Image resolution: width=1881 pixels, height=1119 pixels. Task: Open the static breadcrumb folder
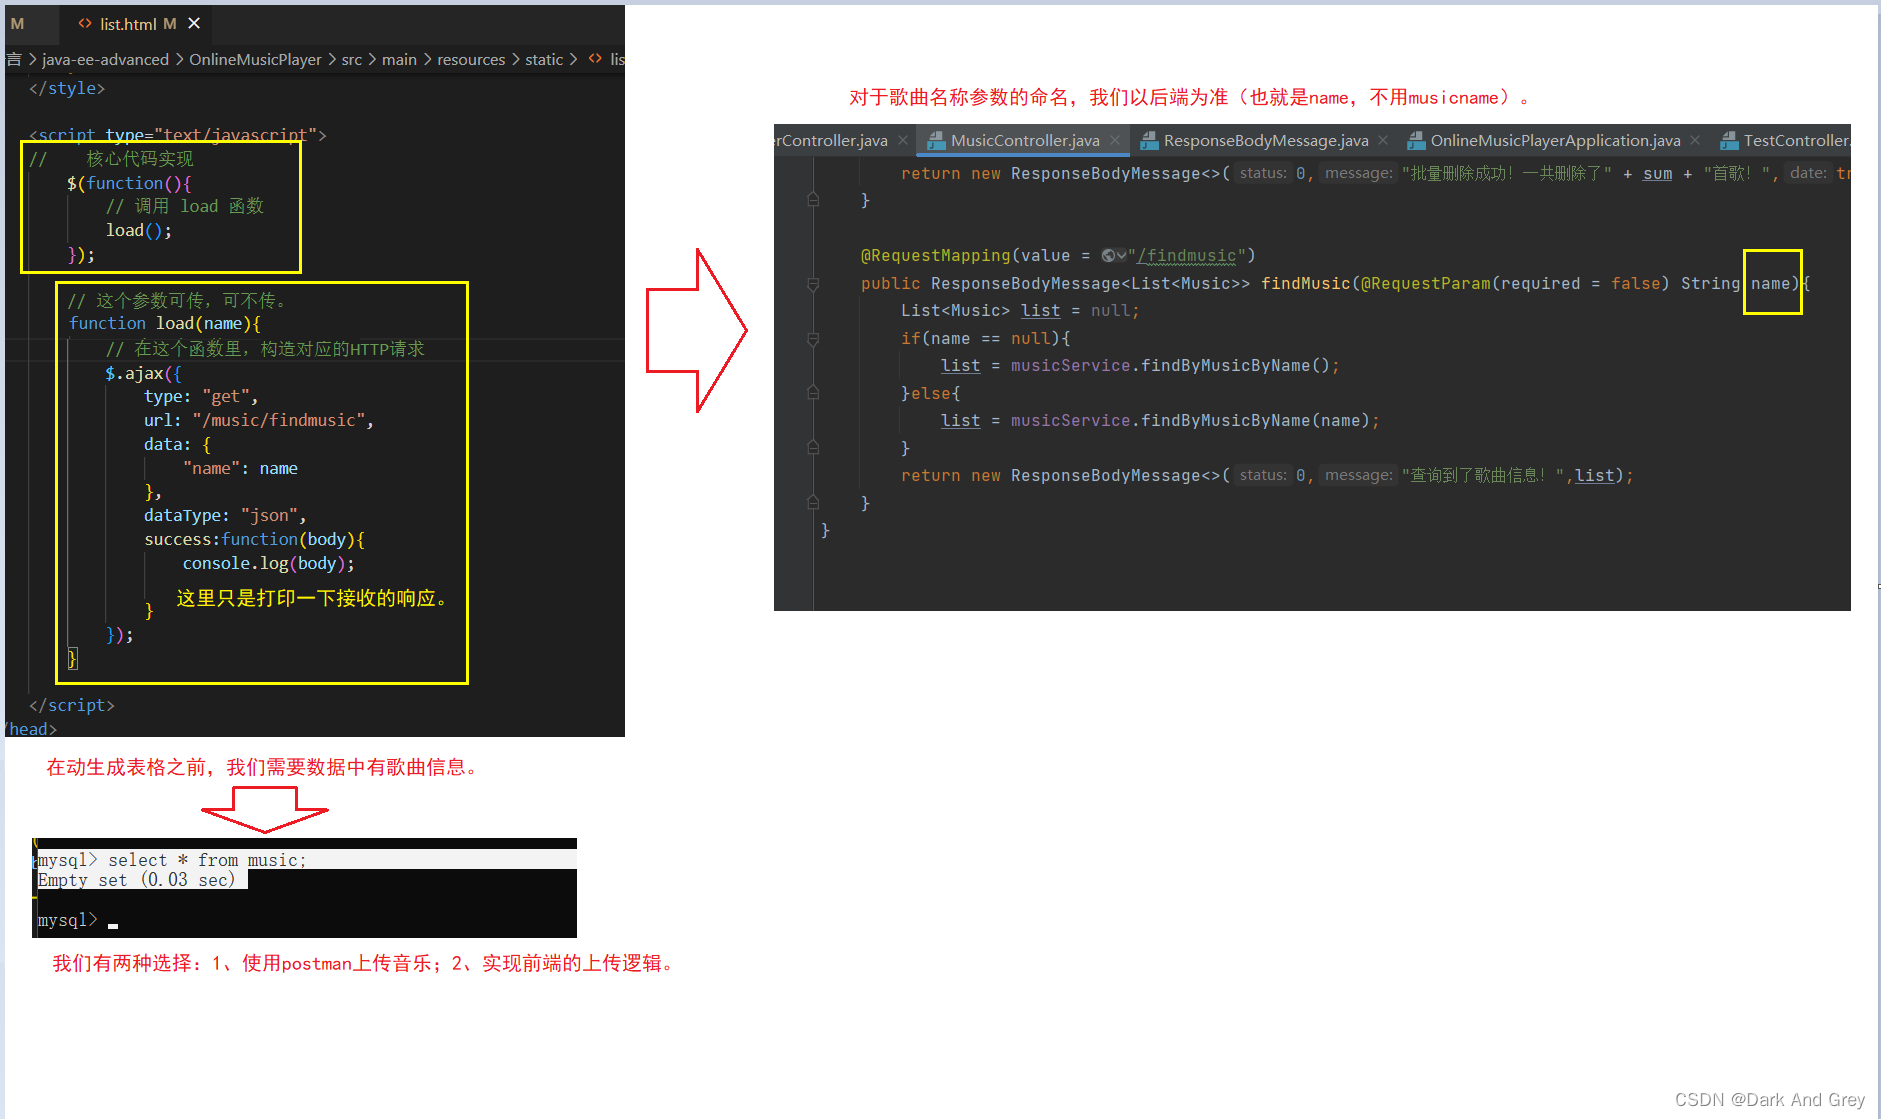[x=544, y=60]
